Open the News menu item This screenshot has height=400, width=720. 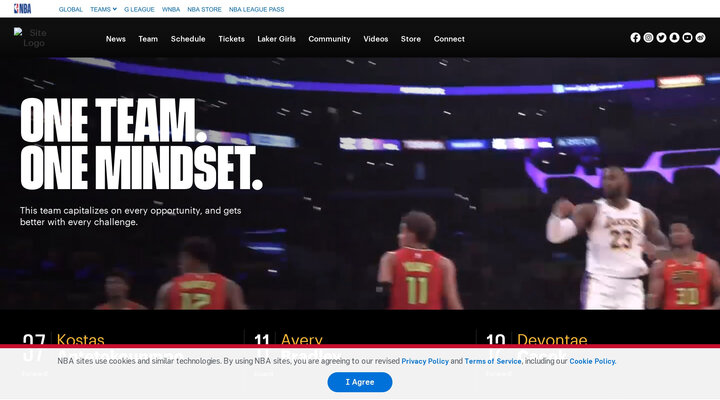click(116, 39)
